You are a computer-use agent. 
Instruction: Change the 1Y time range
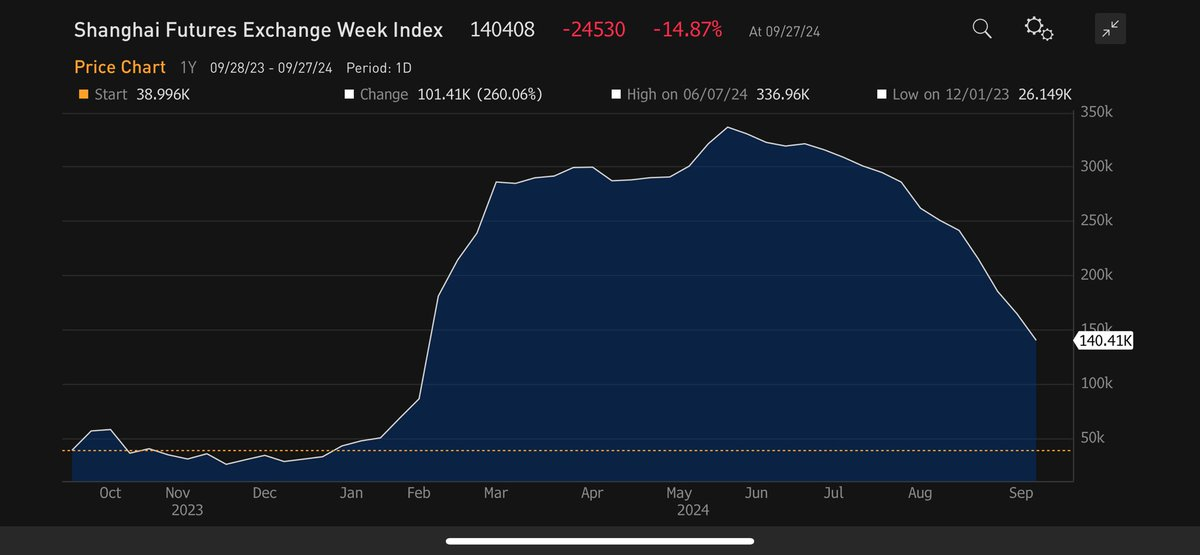[188, 68]
